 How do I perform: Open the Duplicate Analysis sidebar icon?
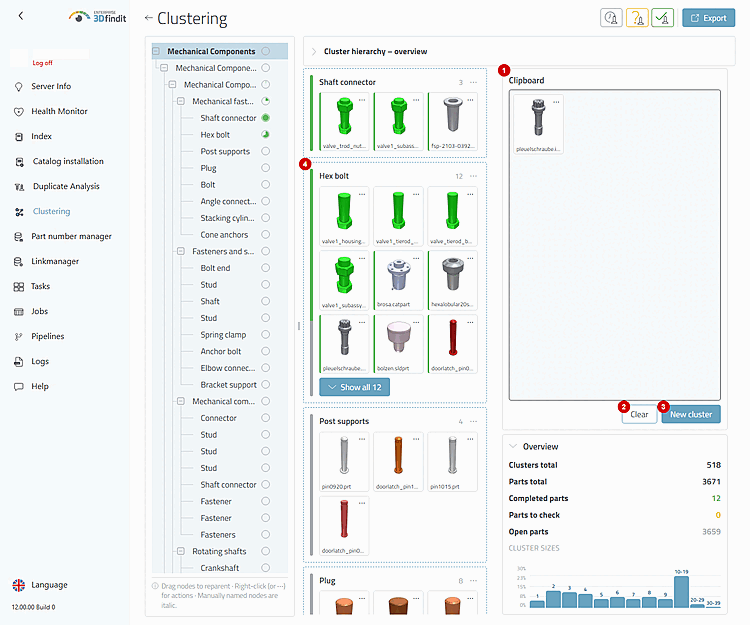pyautogui.click(x=19, y=186)
